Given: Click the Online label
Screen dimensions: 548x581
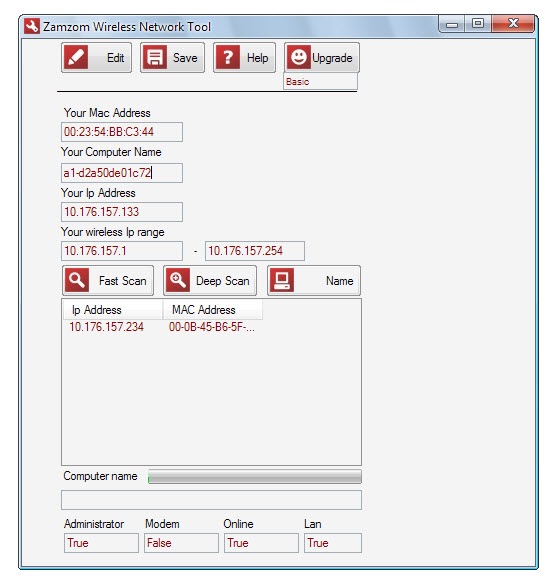Looking at the screenshot, I should point(238,524).
